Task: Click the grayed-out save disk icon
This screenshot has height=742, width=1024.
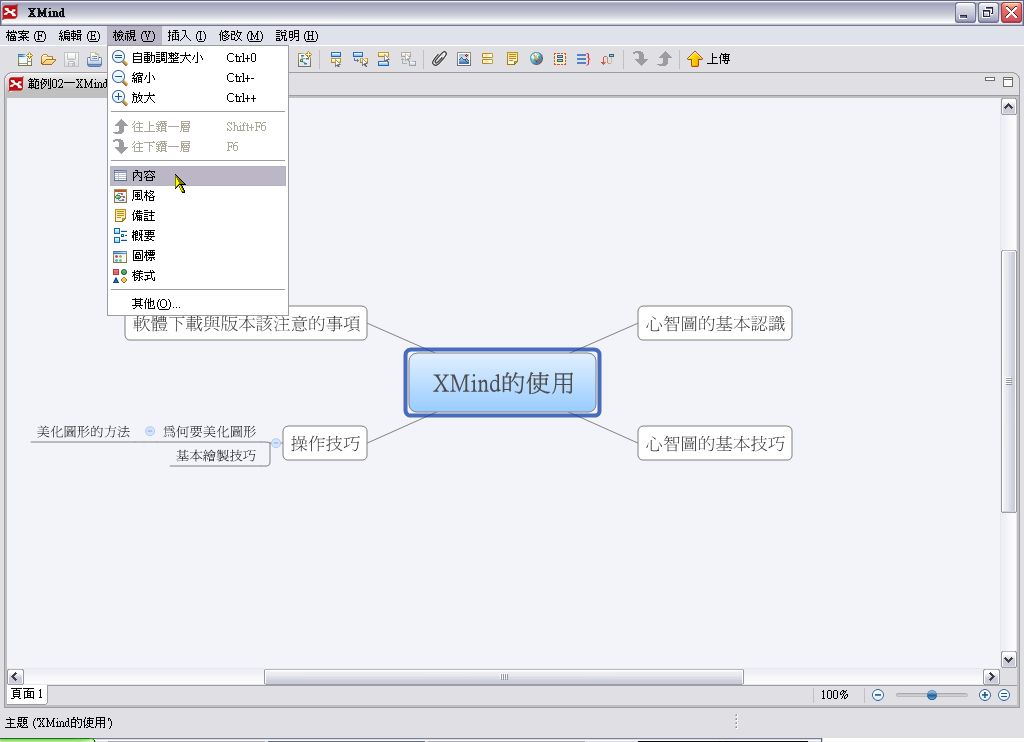Action: [x=71, y=59]
